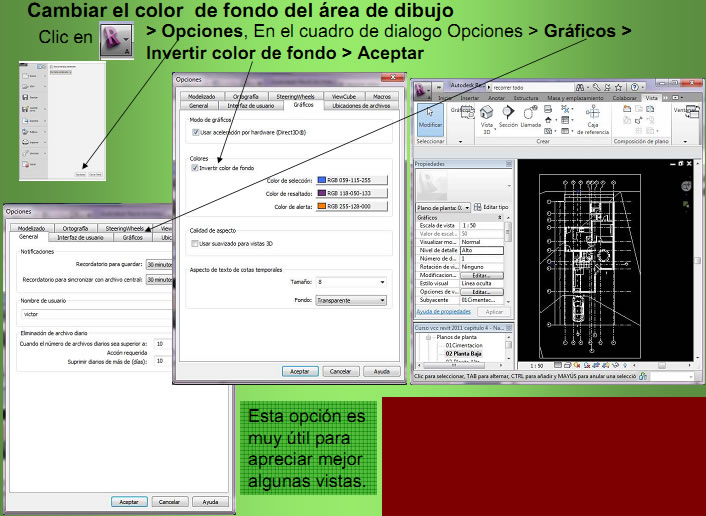Screen dimensions: 706x516
Task: Open the Tamaño dropdown
Action: (350, 283)
